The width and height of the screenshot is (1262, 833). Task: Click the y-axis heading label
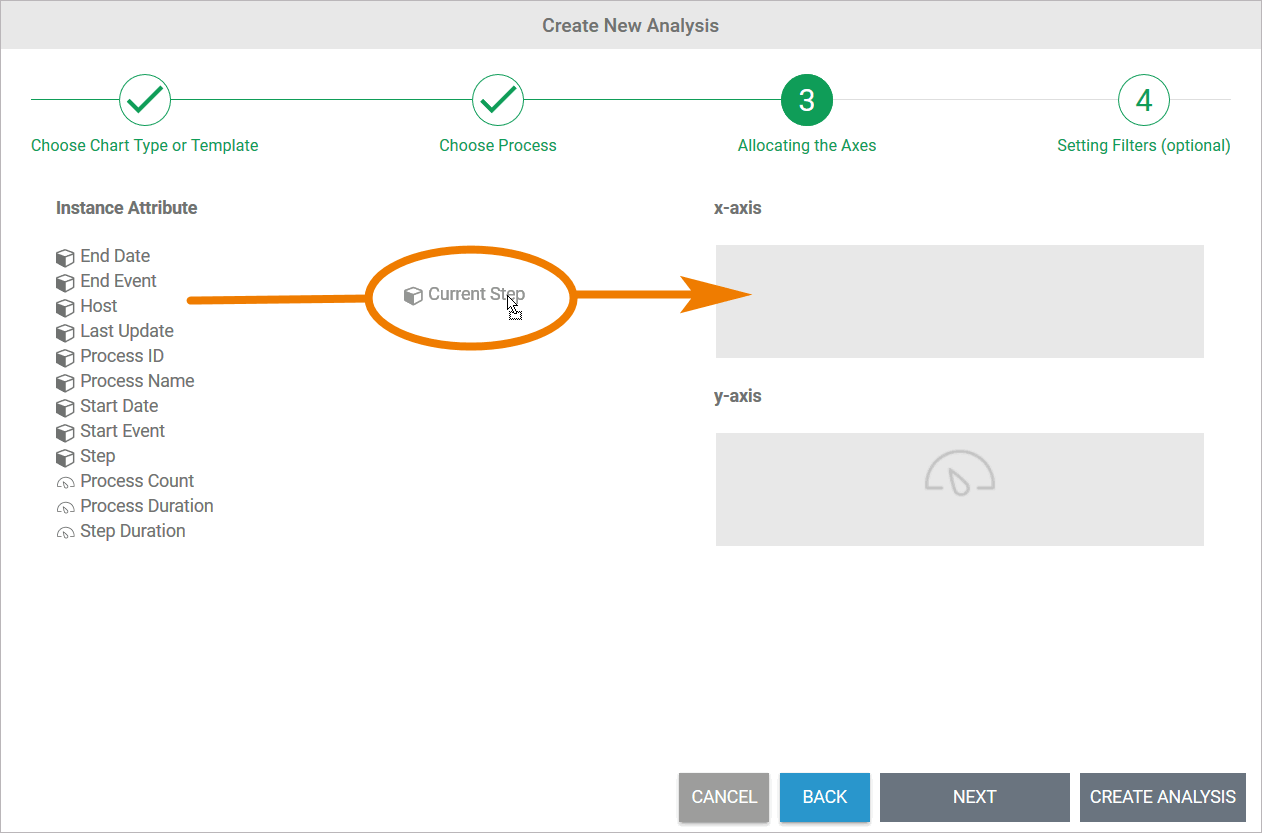click(738, 396)
